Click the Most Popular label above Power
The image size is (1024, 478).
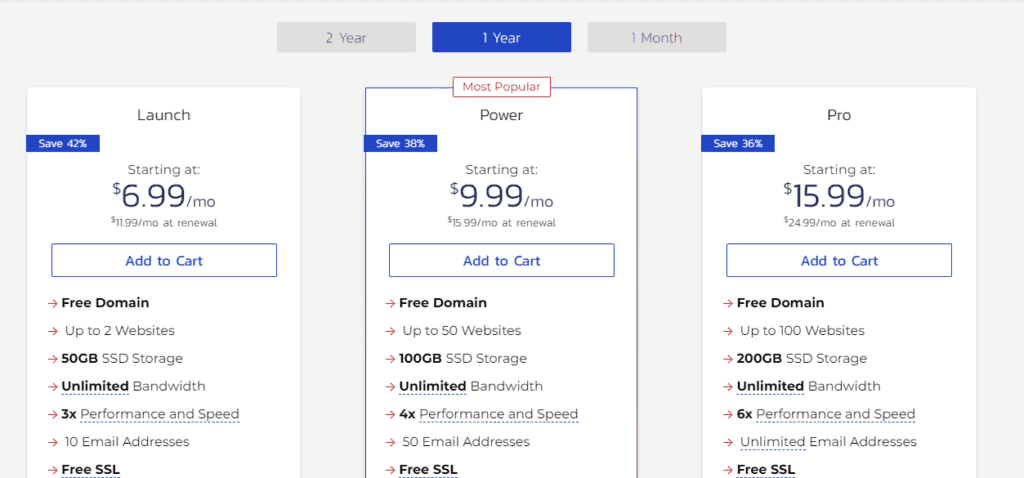pos(501,87)
